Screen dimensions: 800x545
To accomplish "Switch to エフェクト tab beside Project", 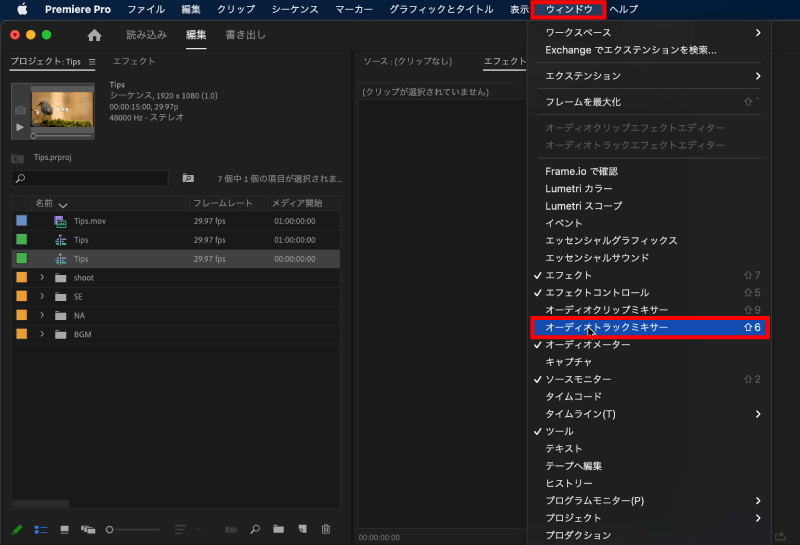I will click(x=134, y=61).
